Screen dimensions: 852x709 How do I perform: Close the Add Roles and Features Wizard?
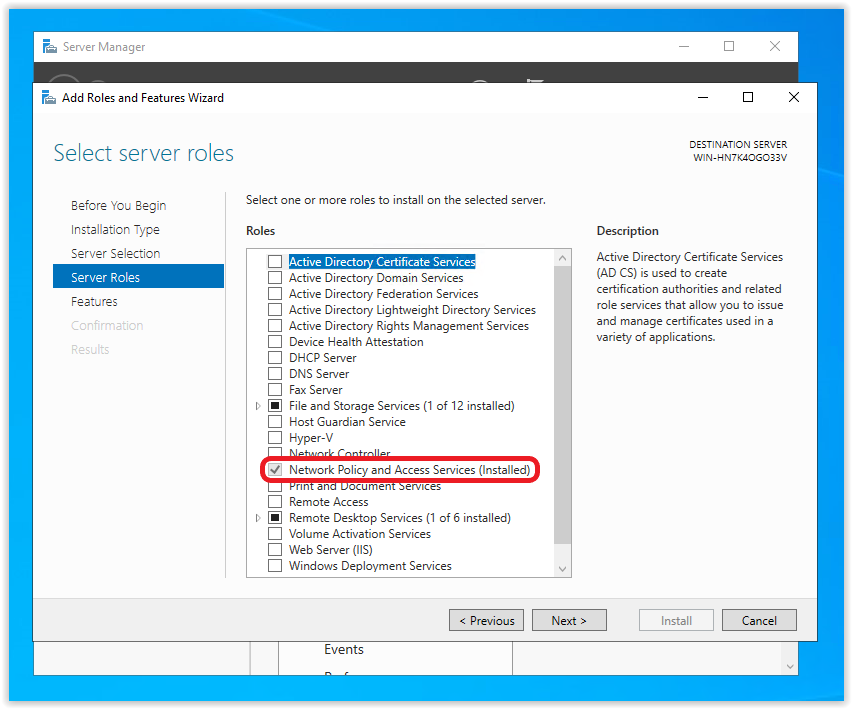(x=793, y=97)
